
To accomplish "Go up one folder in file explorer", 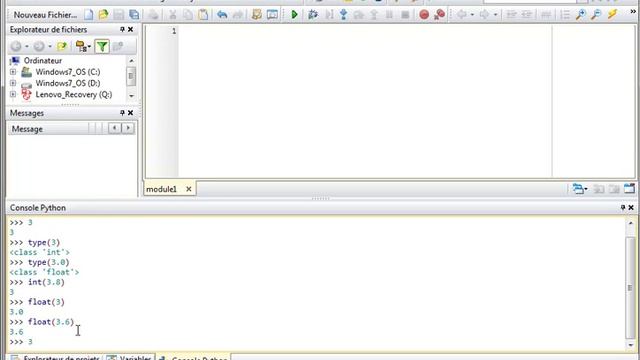I will coord(62,47).
